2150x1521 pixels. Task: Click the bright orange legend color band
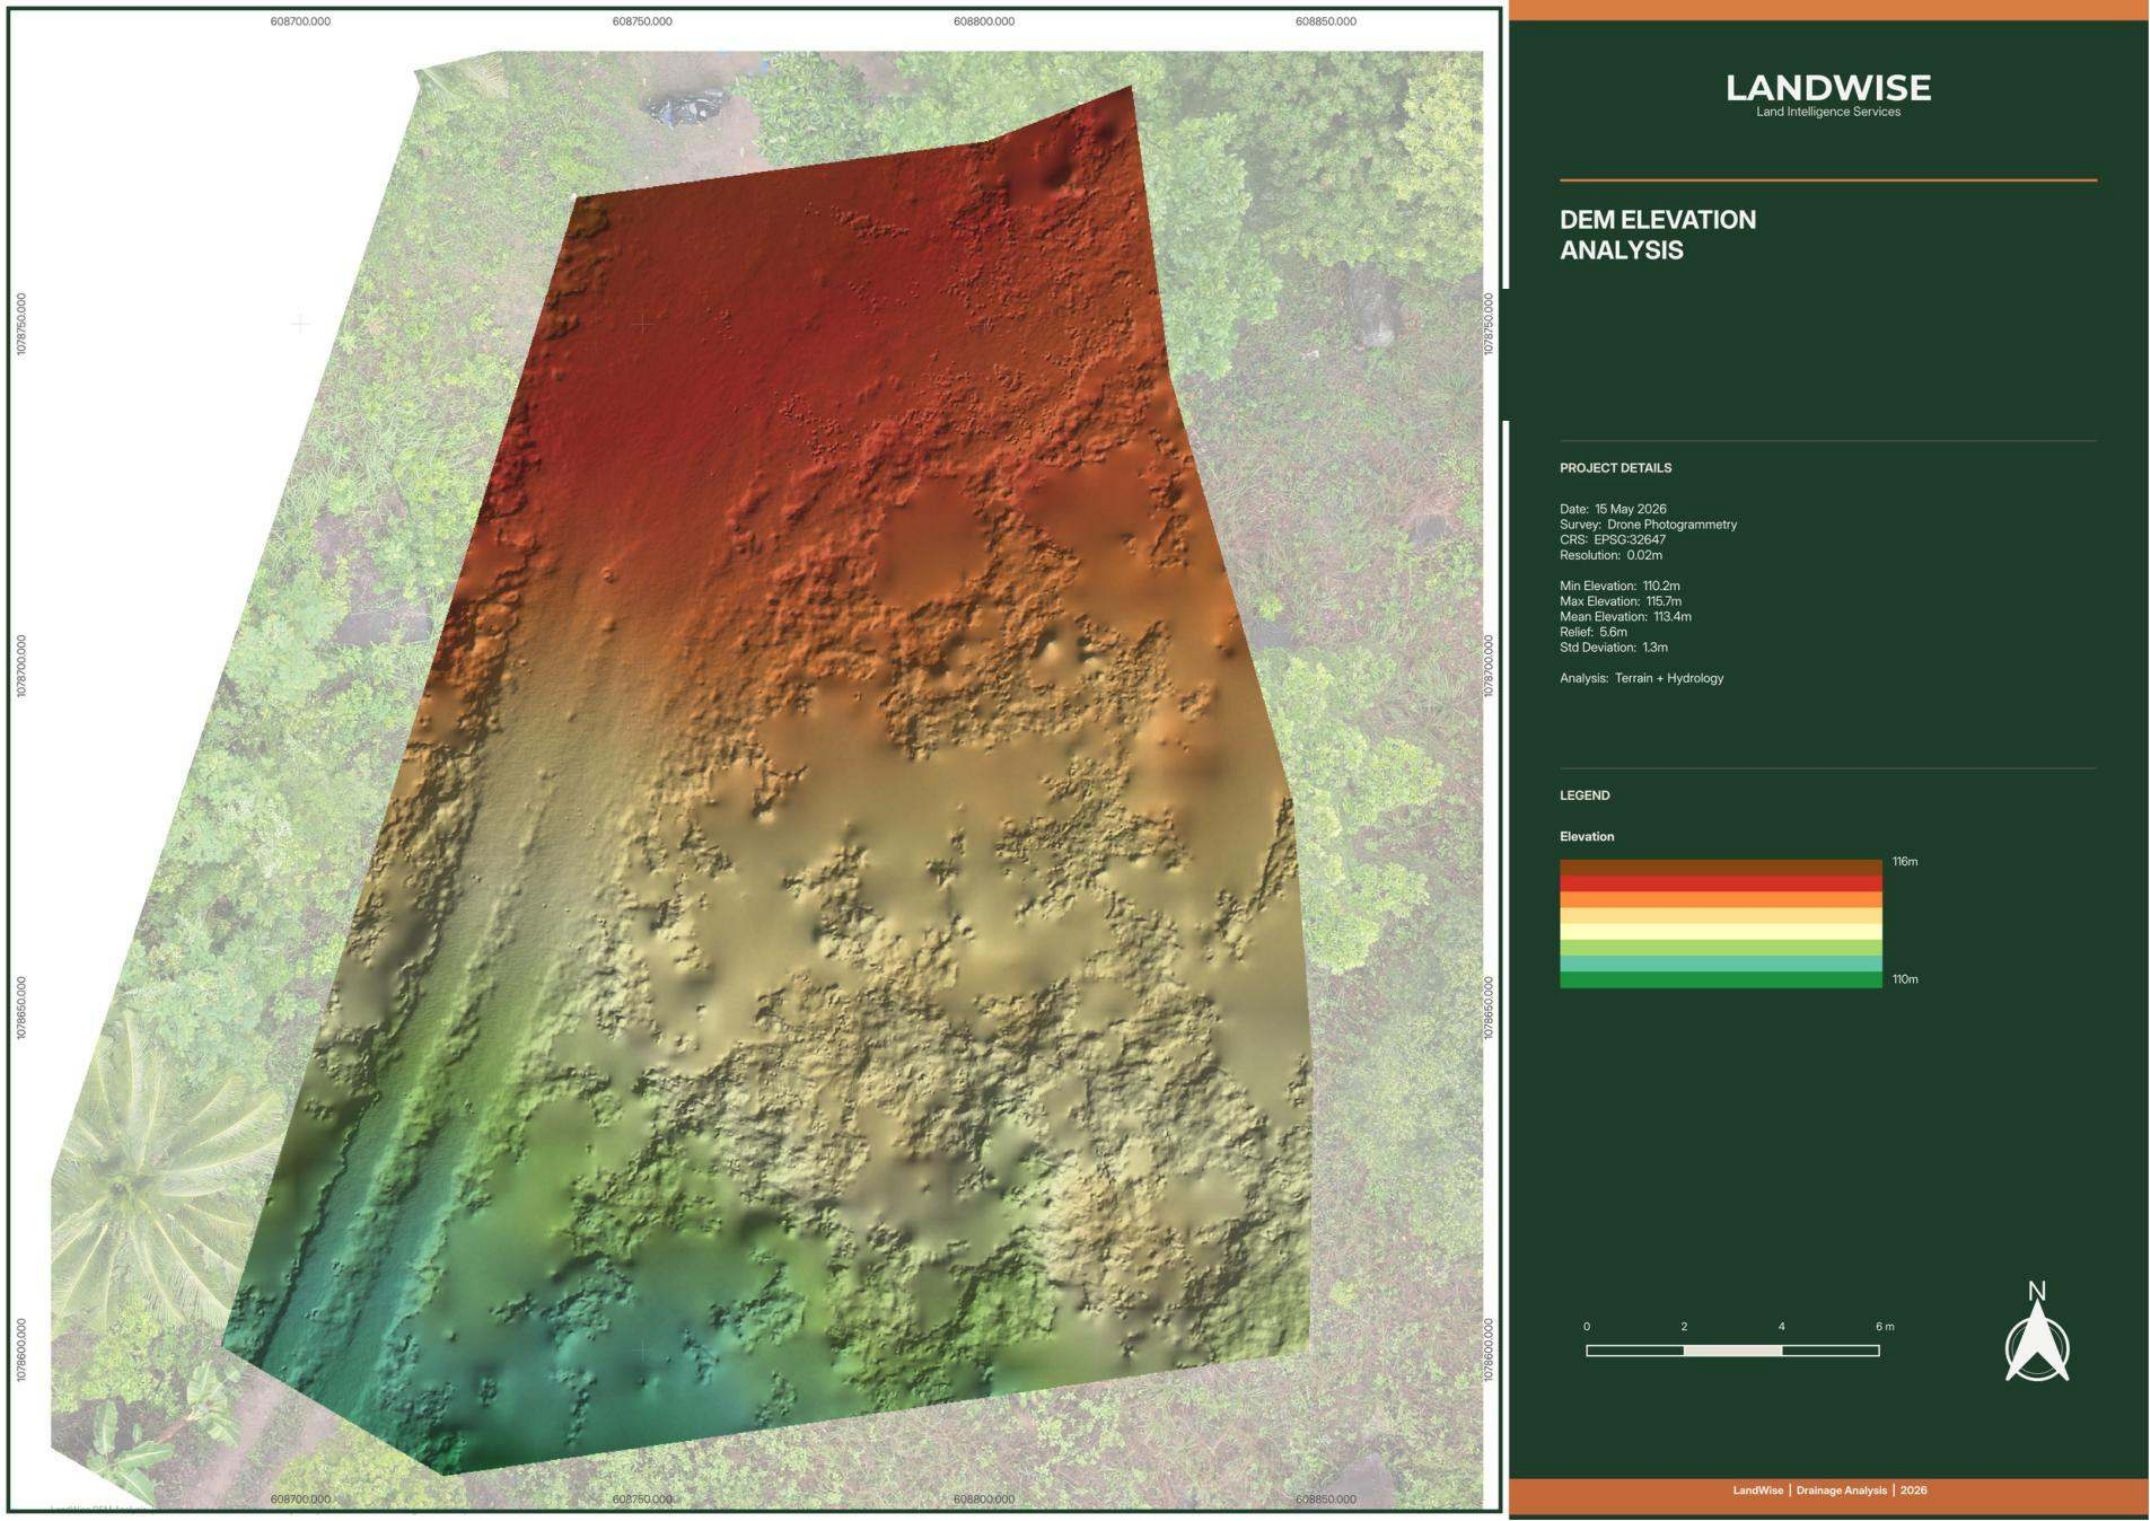point(1720,900)
